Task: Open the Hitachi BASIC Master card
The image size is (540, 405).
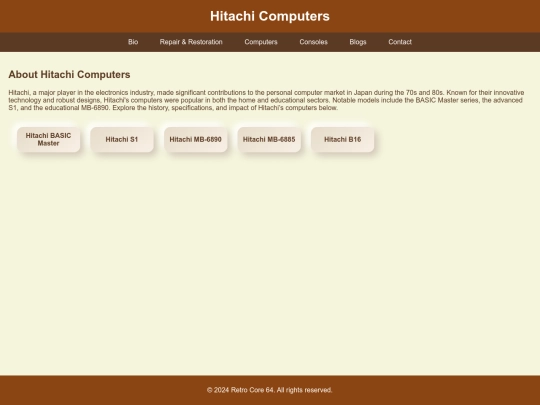Action: [49, 139]
